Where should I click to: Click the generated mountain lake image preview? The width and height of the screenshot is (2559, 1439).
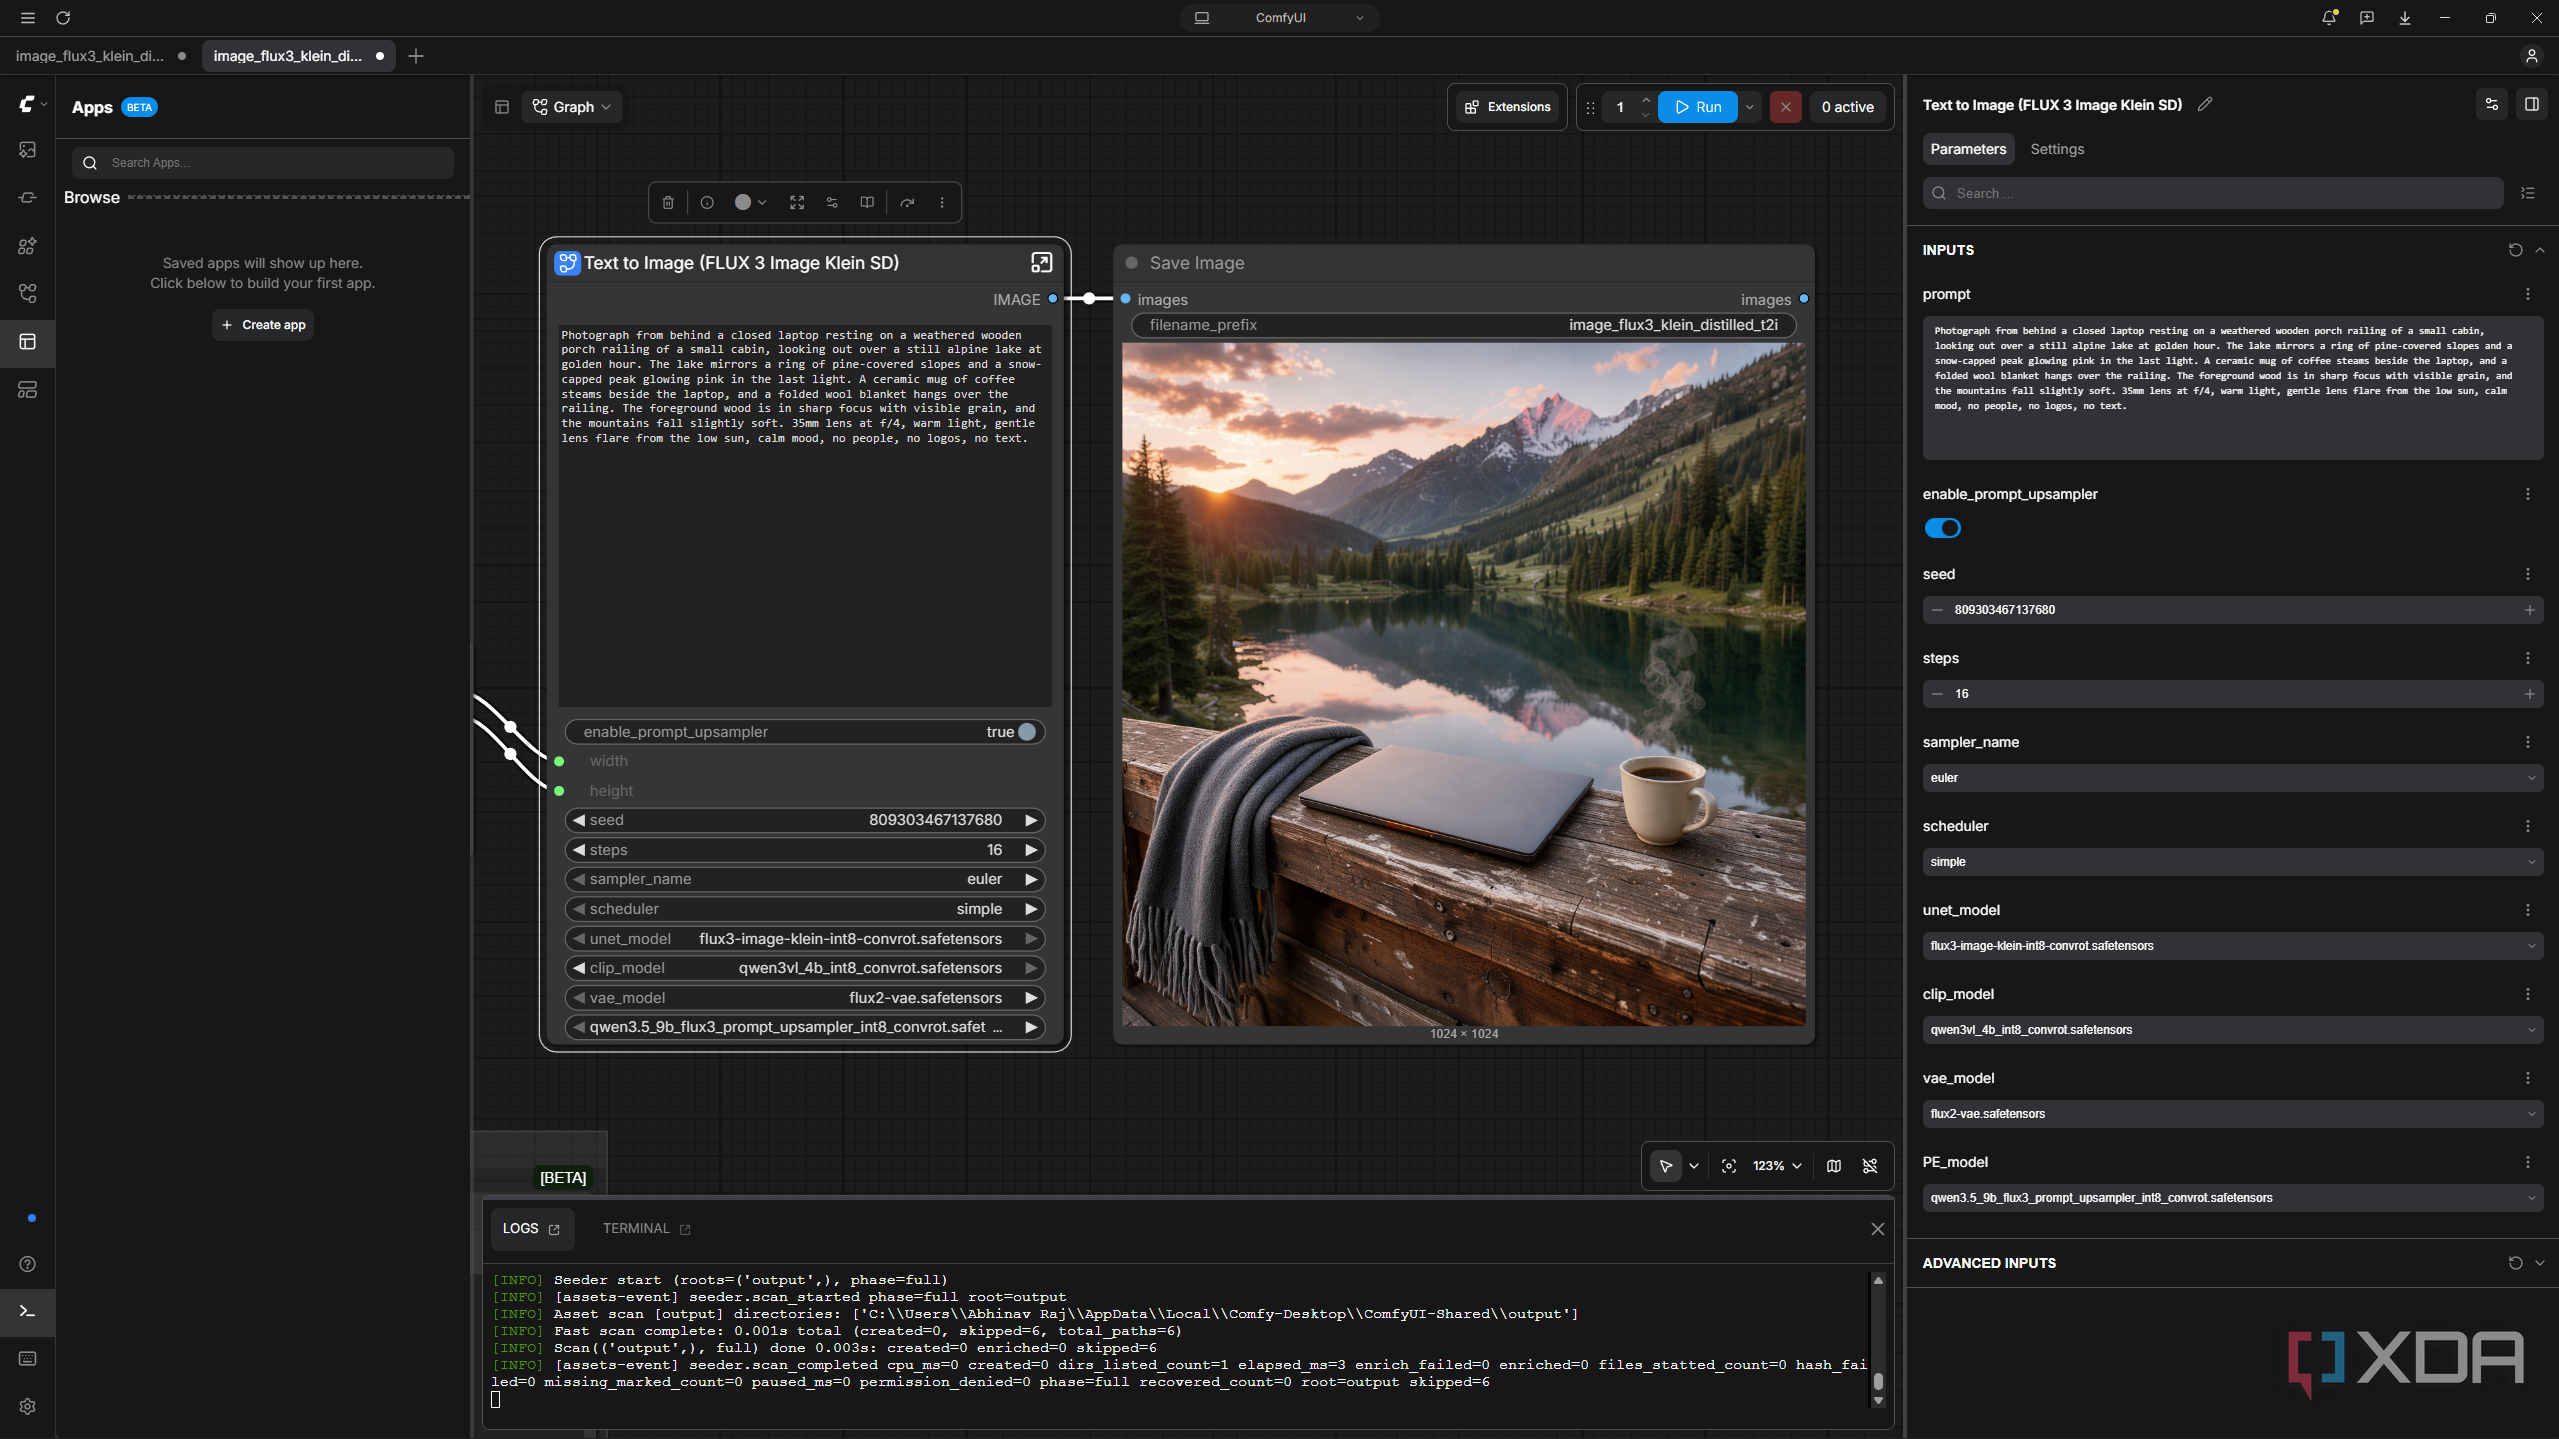[1464, 684]
